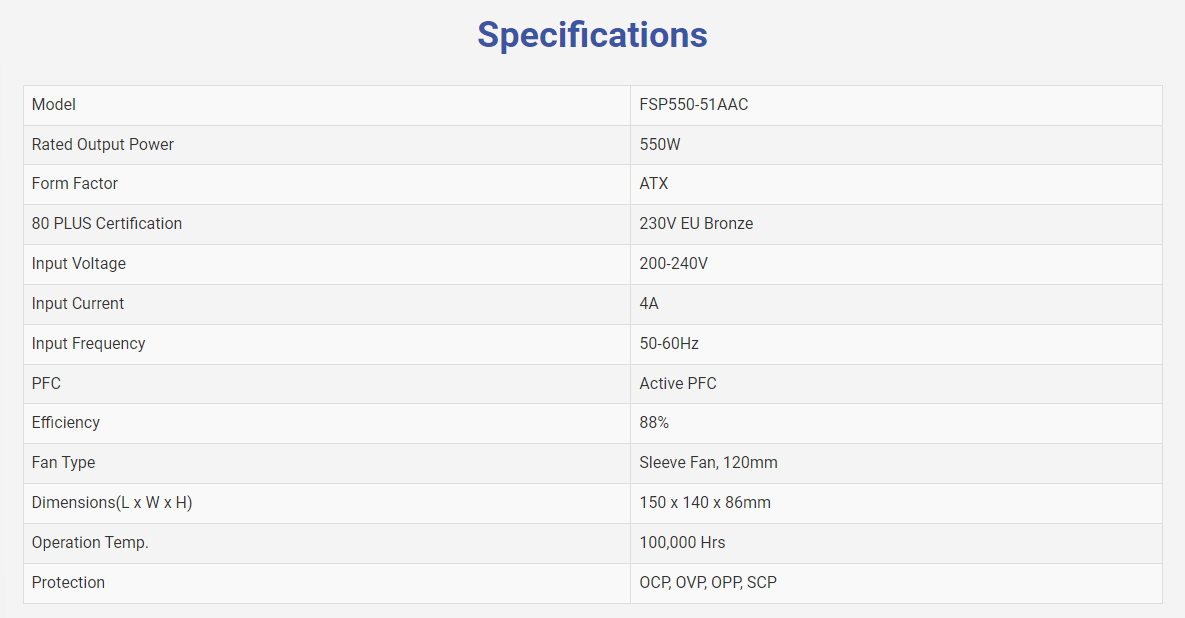Click the Active PFC value
Screen dimensions: 1185x618
[678, 384]
